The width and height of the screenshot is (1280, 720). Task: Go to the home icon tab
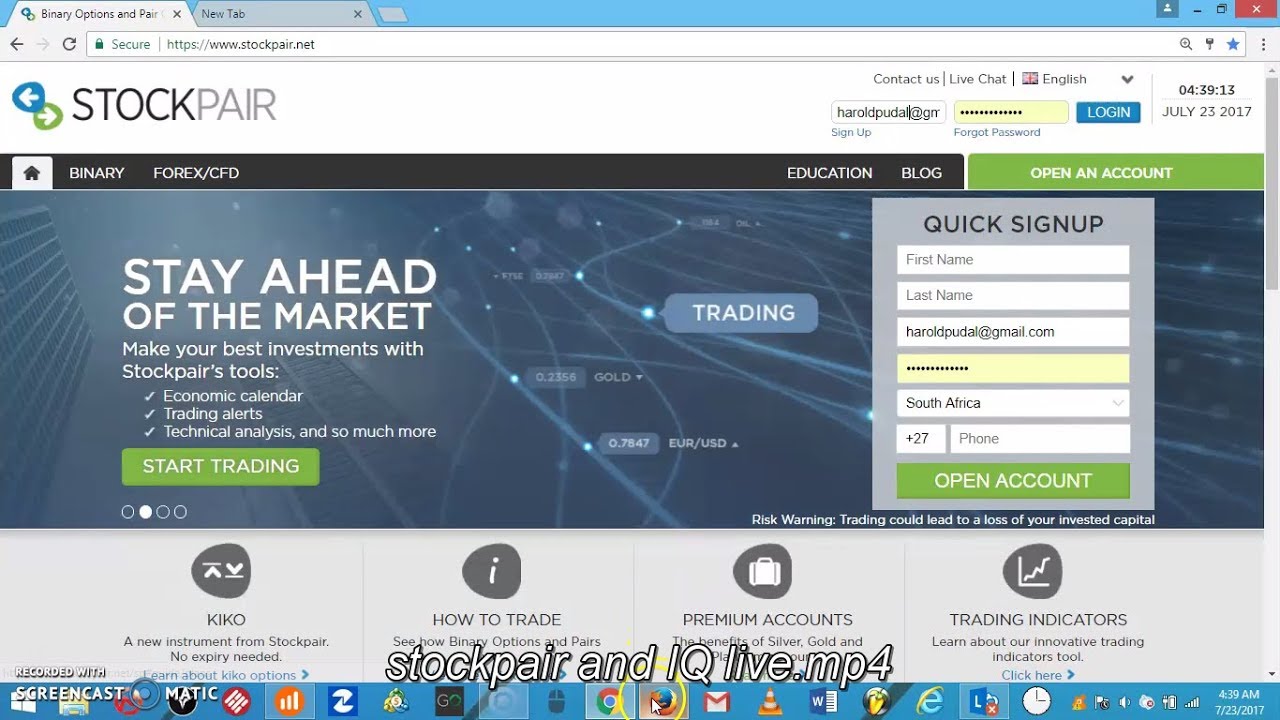tap(32, 173)
